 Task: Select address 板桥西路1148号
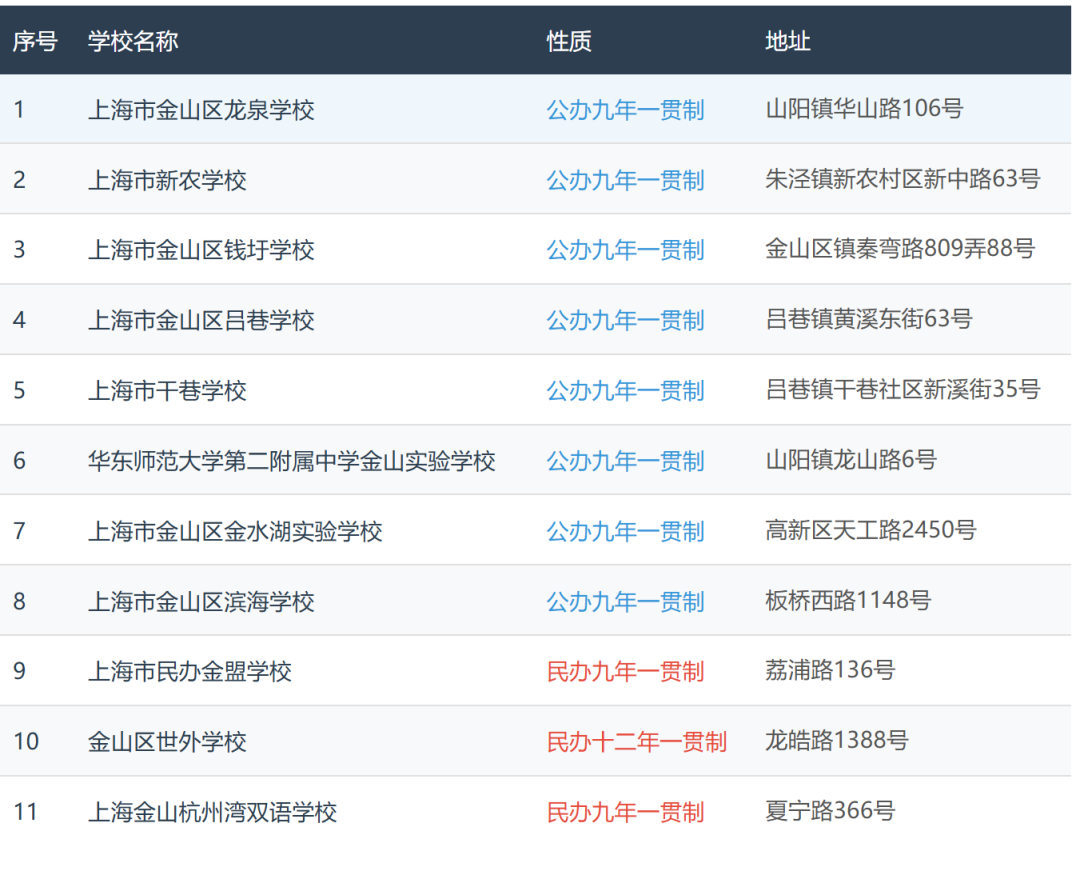tap(849, 600)
